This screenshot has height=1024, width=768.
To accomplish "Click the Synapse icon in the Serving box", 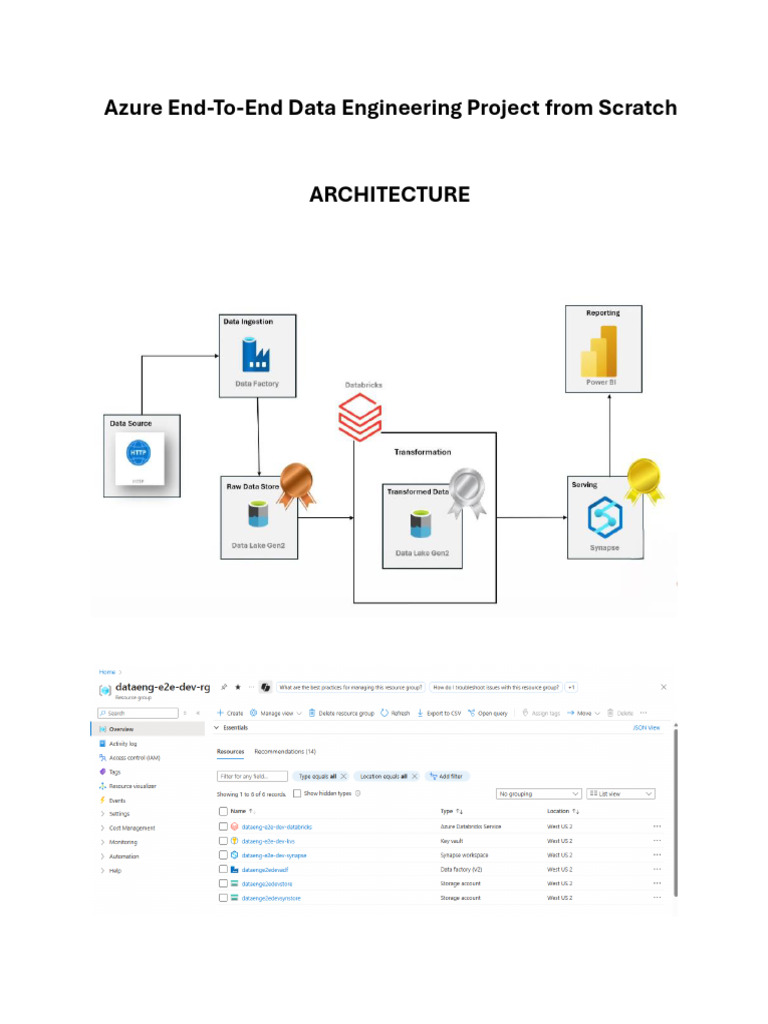I will pos(605,517).
